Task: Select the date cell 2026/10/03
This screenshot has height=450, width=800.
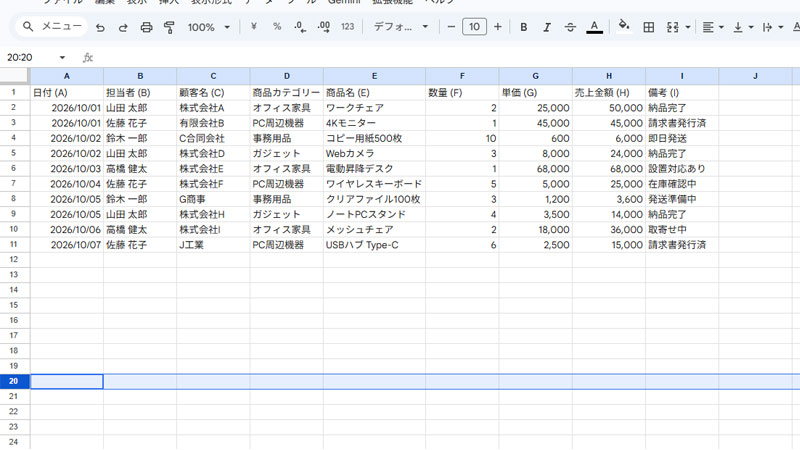Action: [x=67, y=168]
